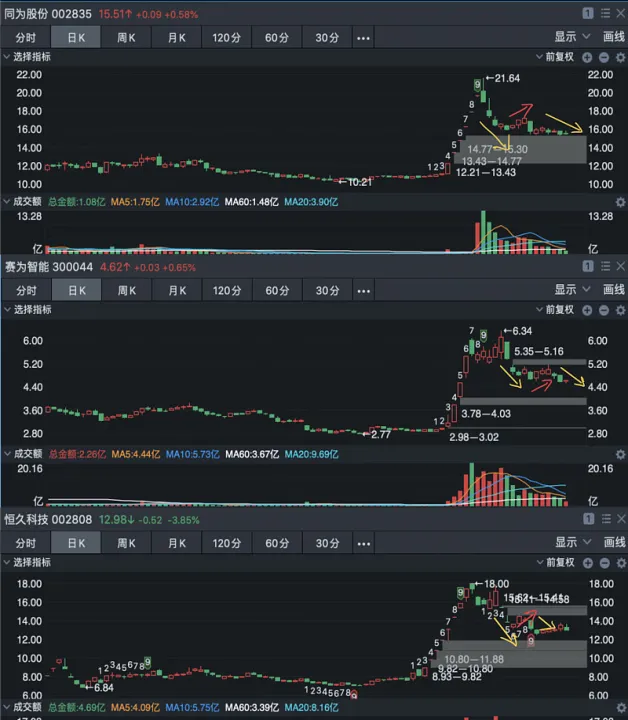Zoom in 同为股份 chart with plus icon
The height and width of the screenshot is (720, 628).
tap(587, 57)
